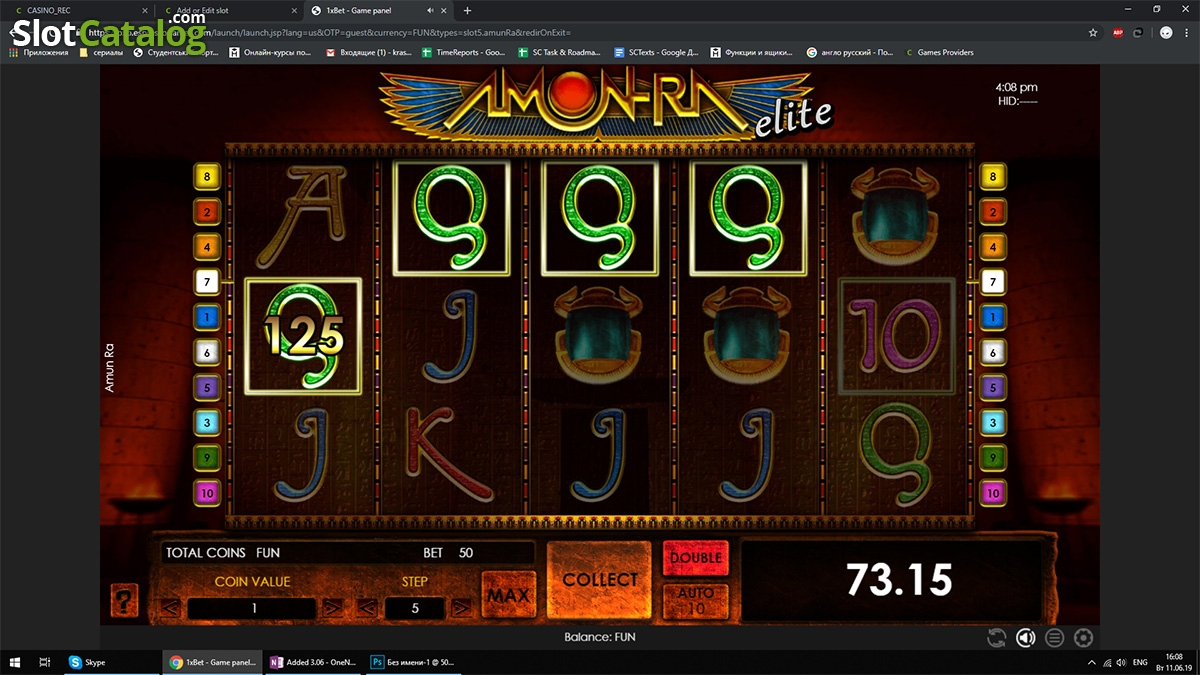Start autoplay with AUTO 10 button
1200x675 pixels.
(x=695, y=601)
